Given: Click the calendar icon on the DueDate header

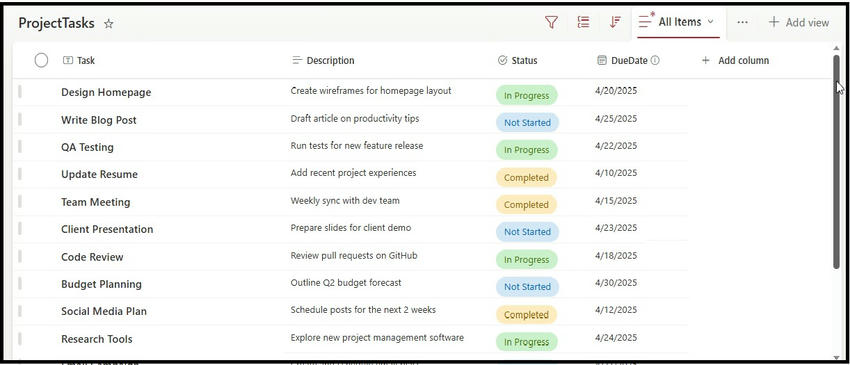Looking at the screenshot, I should 601,60.
